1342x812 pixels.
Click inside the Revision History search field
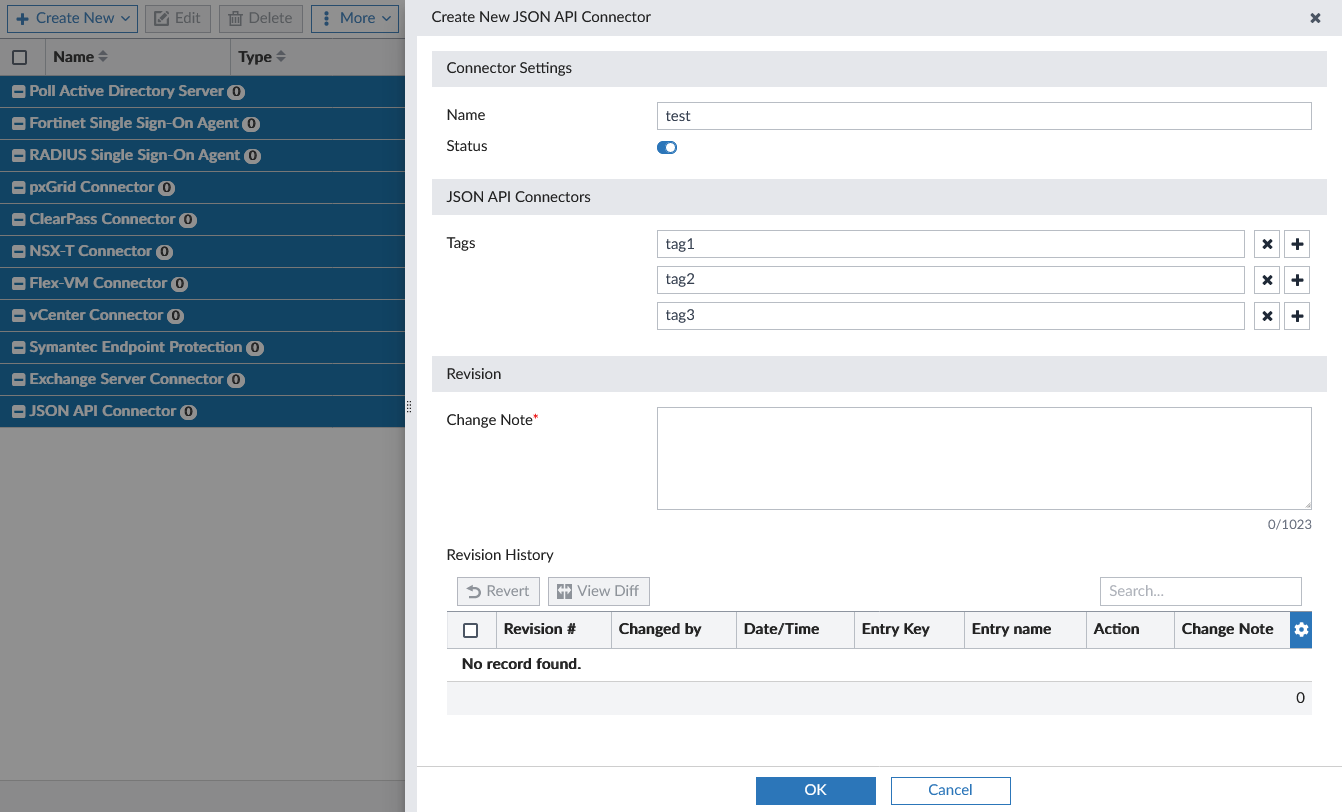pos(1200,591)
